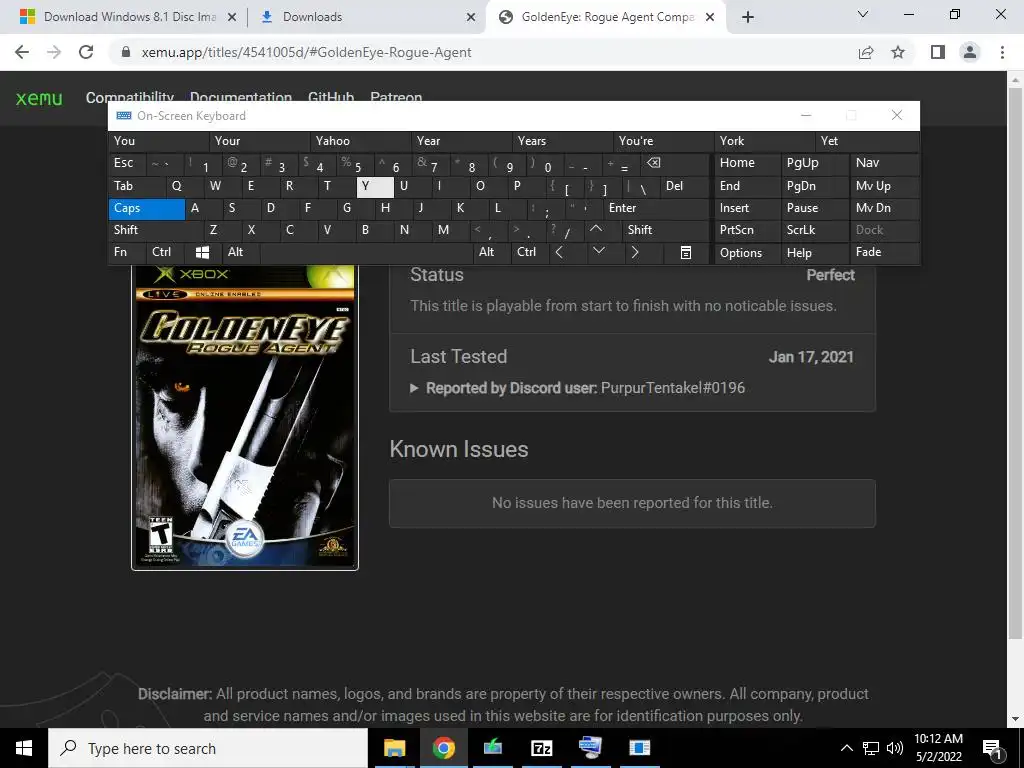Click the up arrow key on keyboard
This screenshot has width=1024, height=768.
[x=596, y=229]
